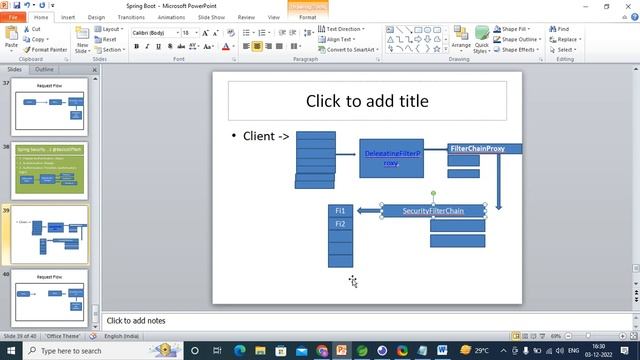Decrease font size with the shrink font icon

[216, 33]
